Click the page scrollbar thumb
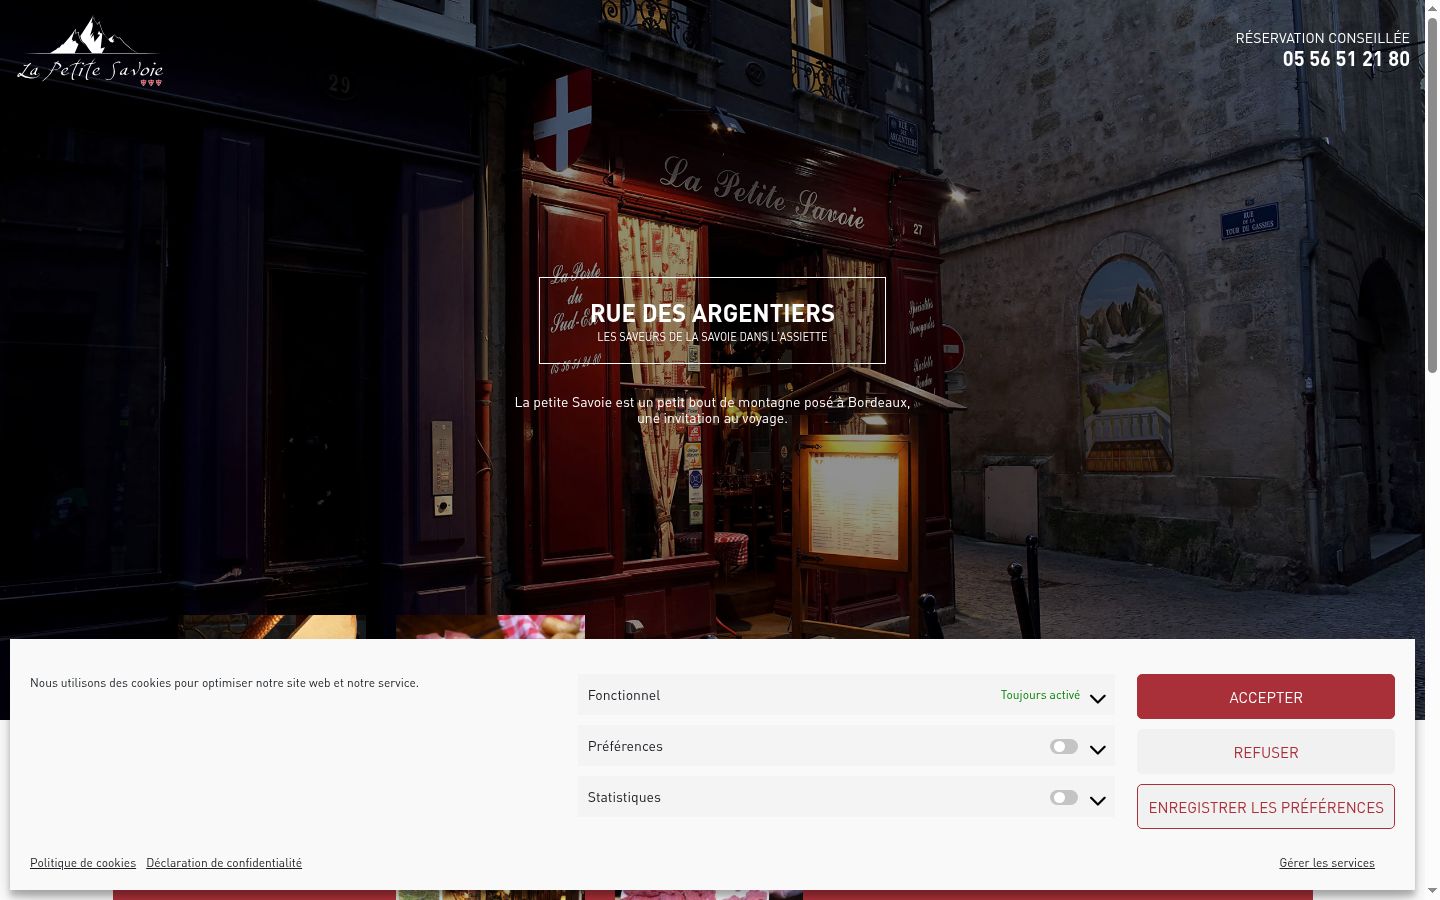1440x900 pixels. click(x=1432, y=195)
